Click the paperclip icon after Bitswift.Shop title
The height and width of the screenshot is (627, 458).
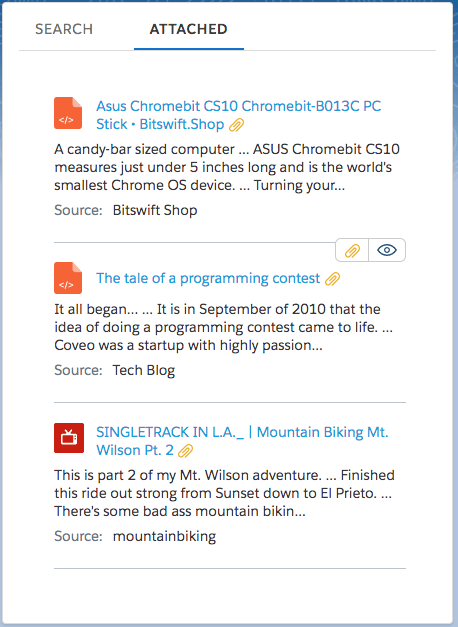click(x=236, y=125)
